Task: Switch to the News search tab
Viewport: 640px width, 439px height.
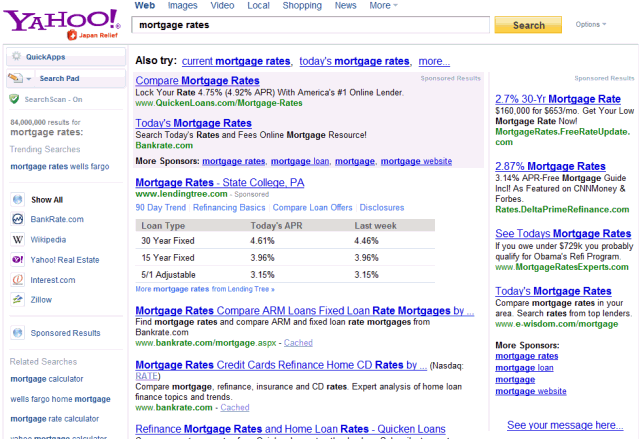Action: (x=345, y=6)
